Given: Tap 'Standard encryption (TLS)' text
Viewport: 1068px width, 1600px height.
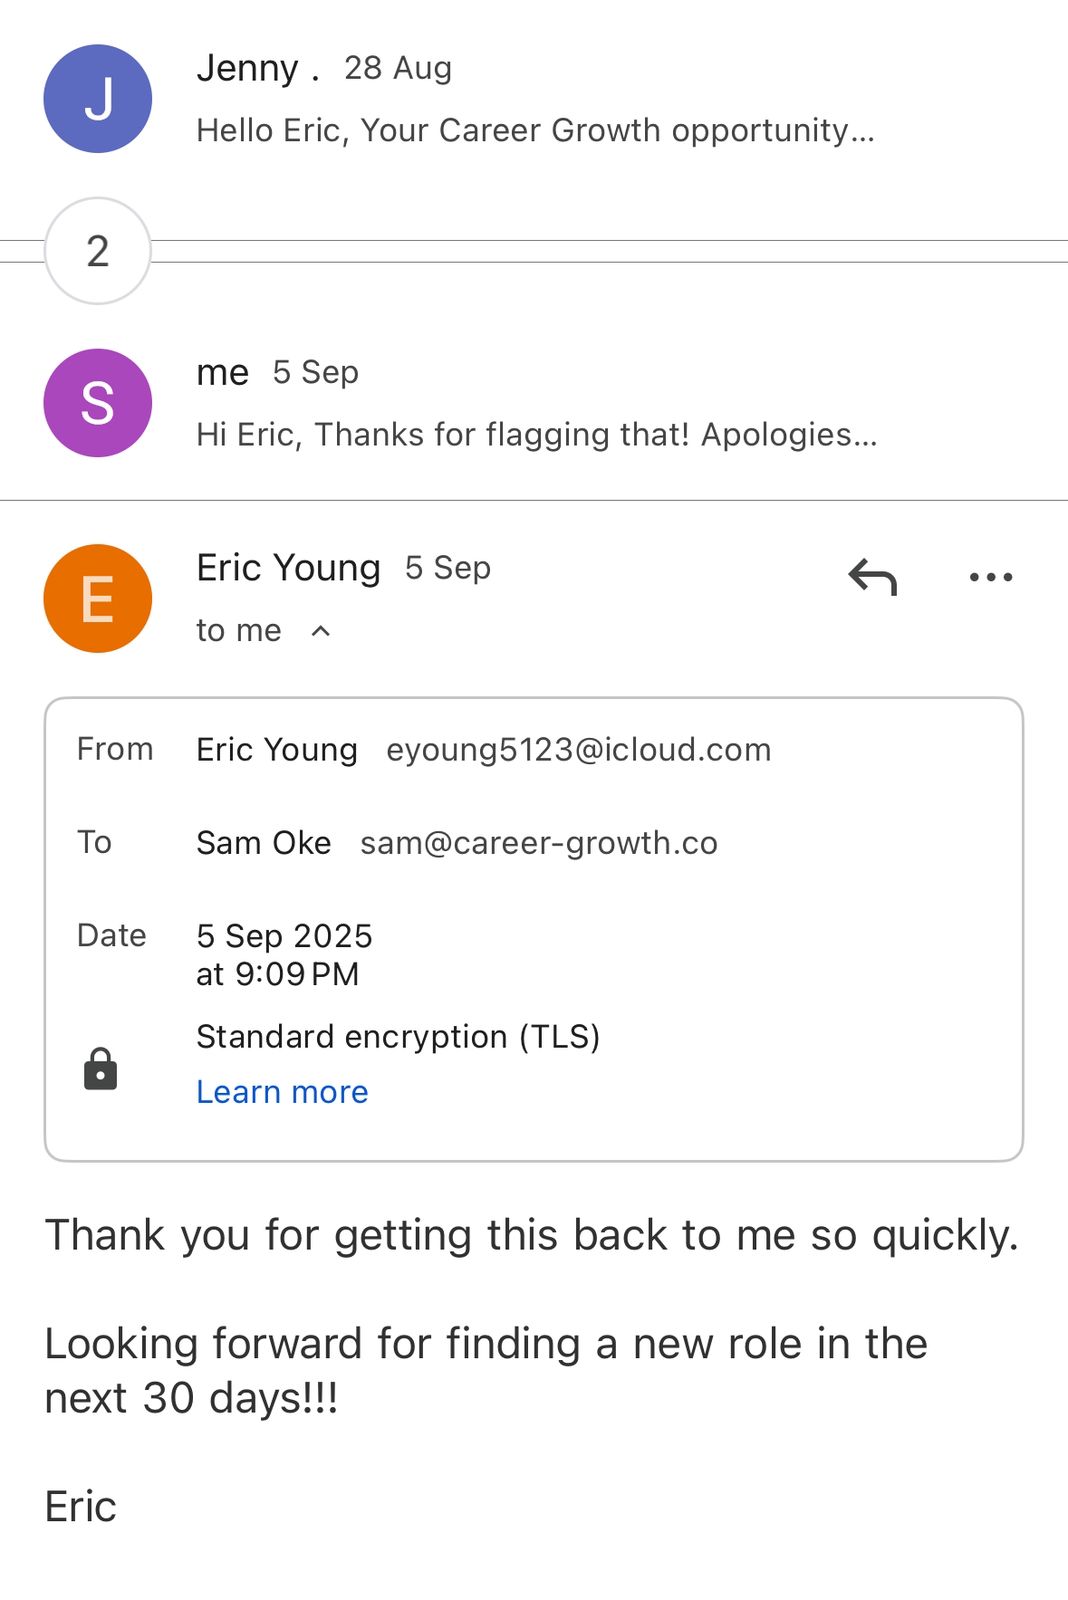Looking at the screenshot, I should 398,1037.
